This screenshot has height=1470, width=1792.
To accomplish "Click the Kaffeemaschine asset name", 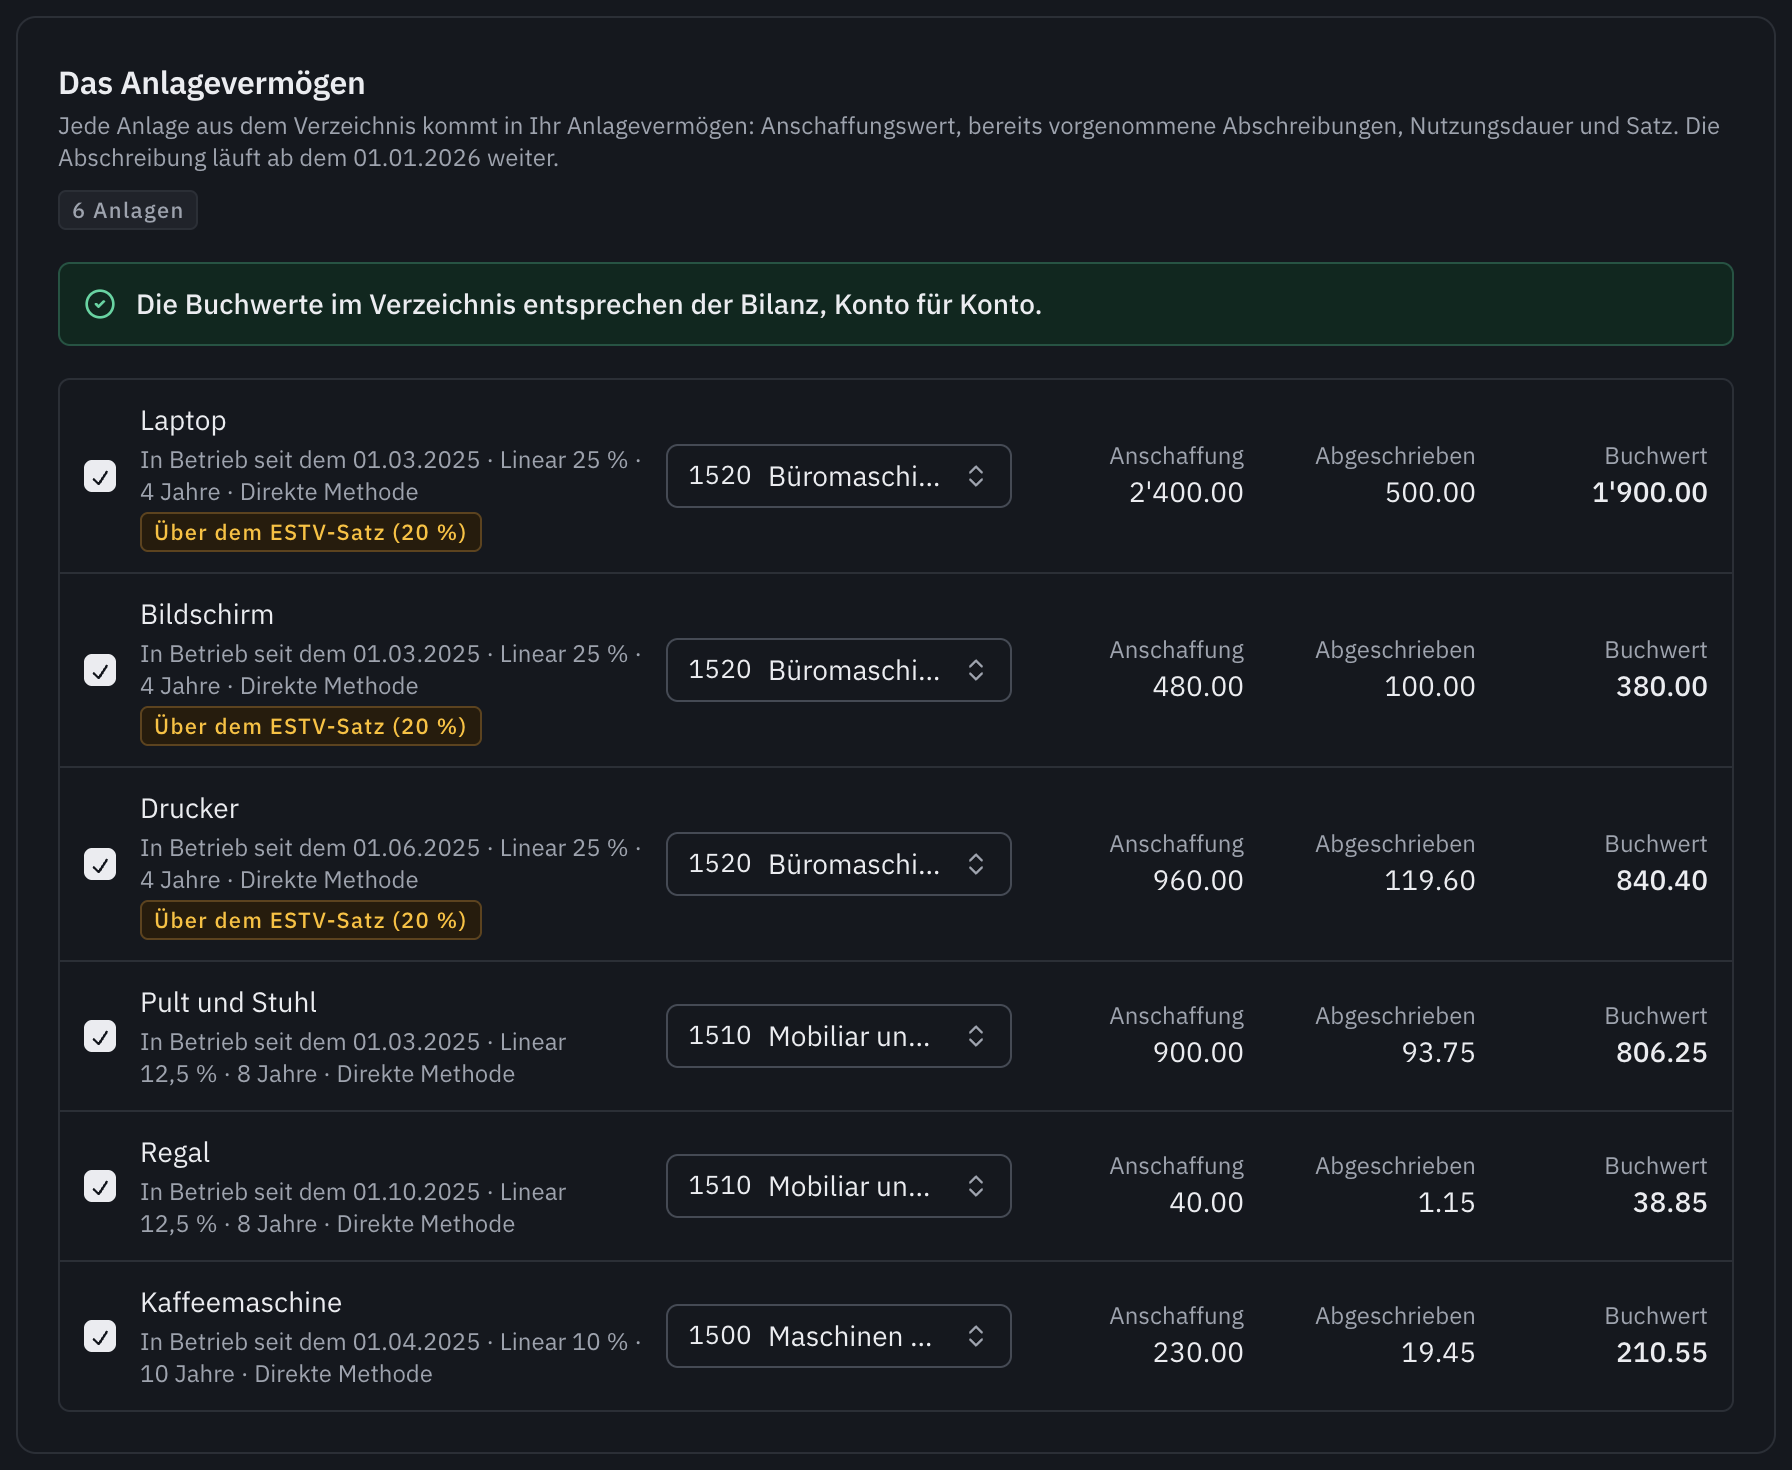I will pyautogui.click(x=241, y=1302).
